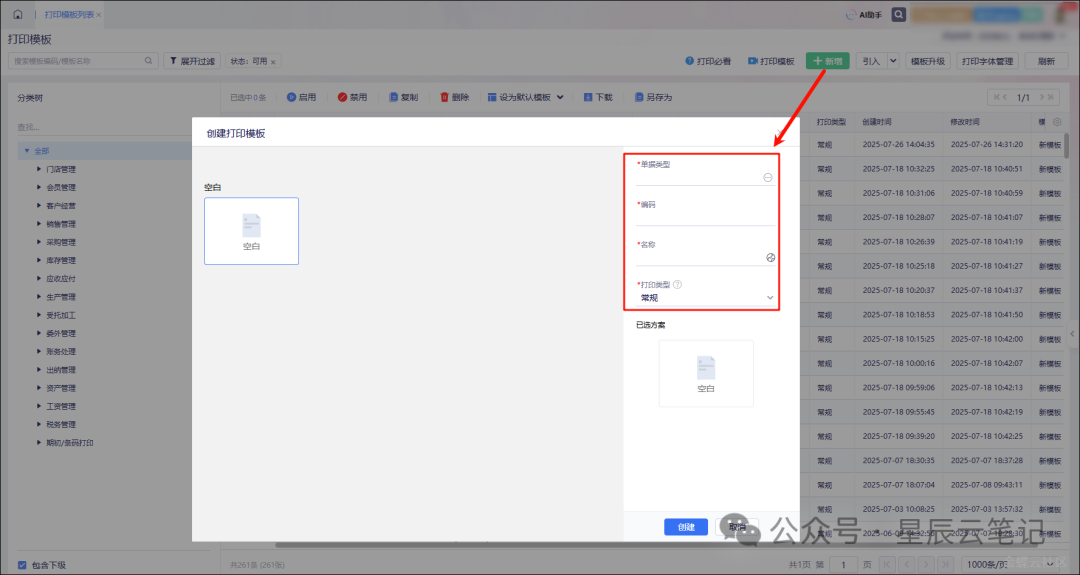Switch to the 打印模板列表 tab

68,15
